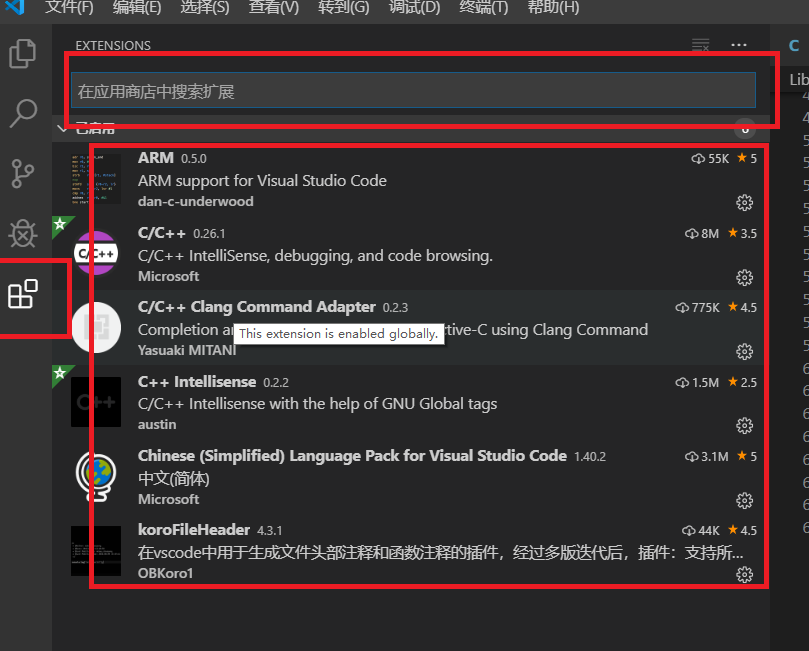809x651 pixels.
Task: Click the 3.1M download count
Action: (707, 457)
